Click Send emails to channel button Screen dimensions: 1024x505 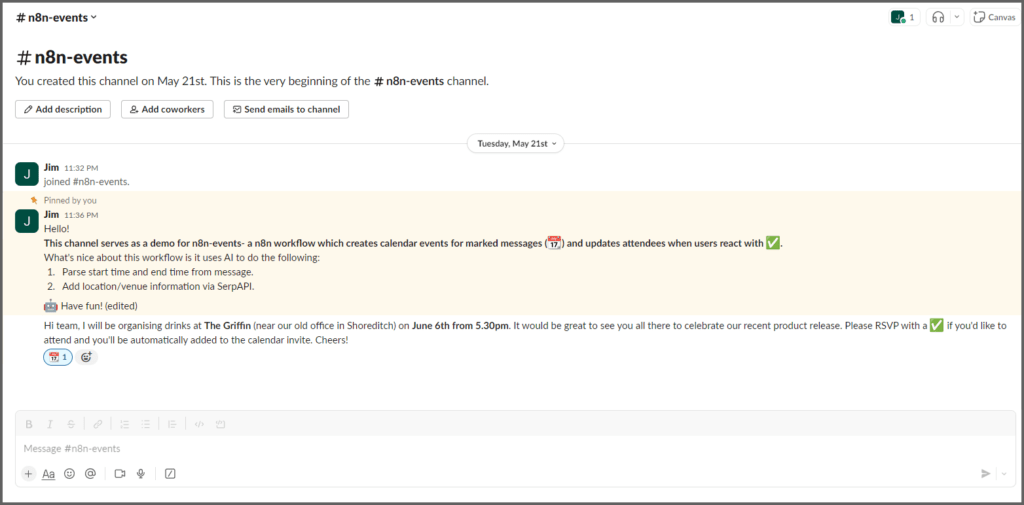pyautogui.click(x=286, y=109)
